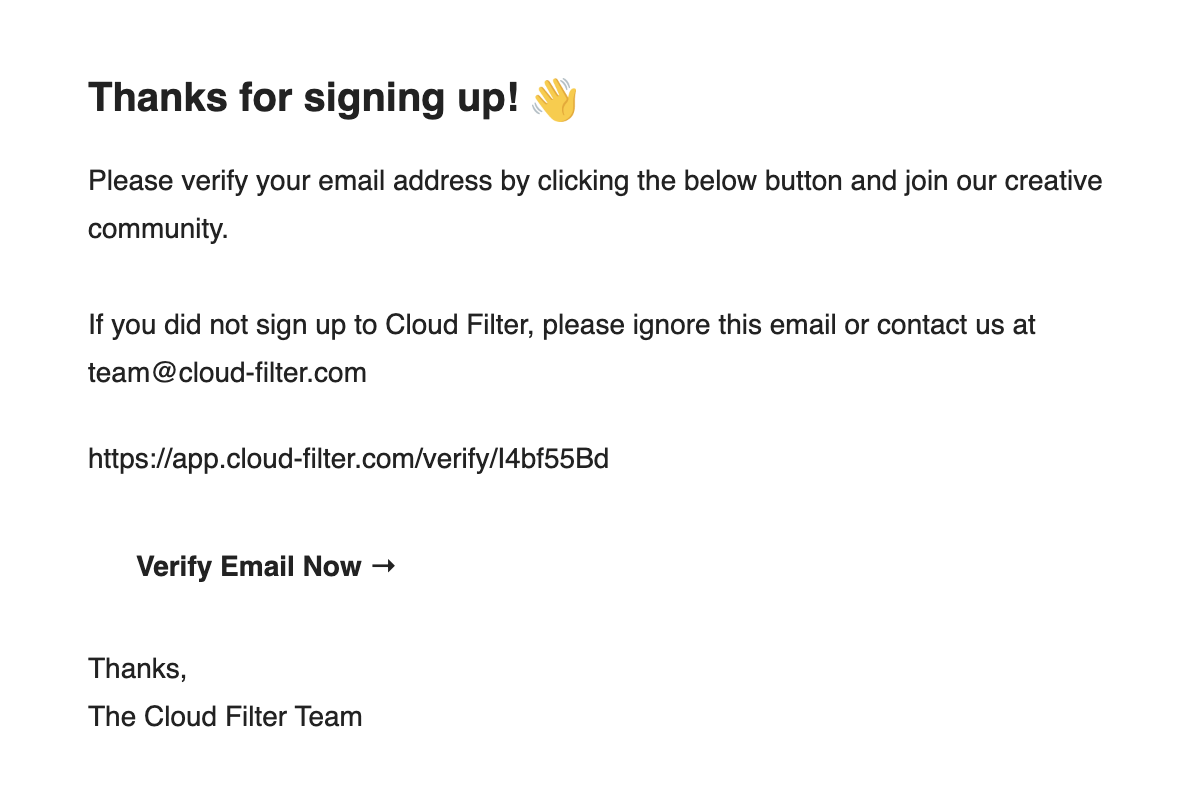The image size is (1184, 804).
Task: Open the team@cloud-filter.com email address
Action: coord(227,373)
